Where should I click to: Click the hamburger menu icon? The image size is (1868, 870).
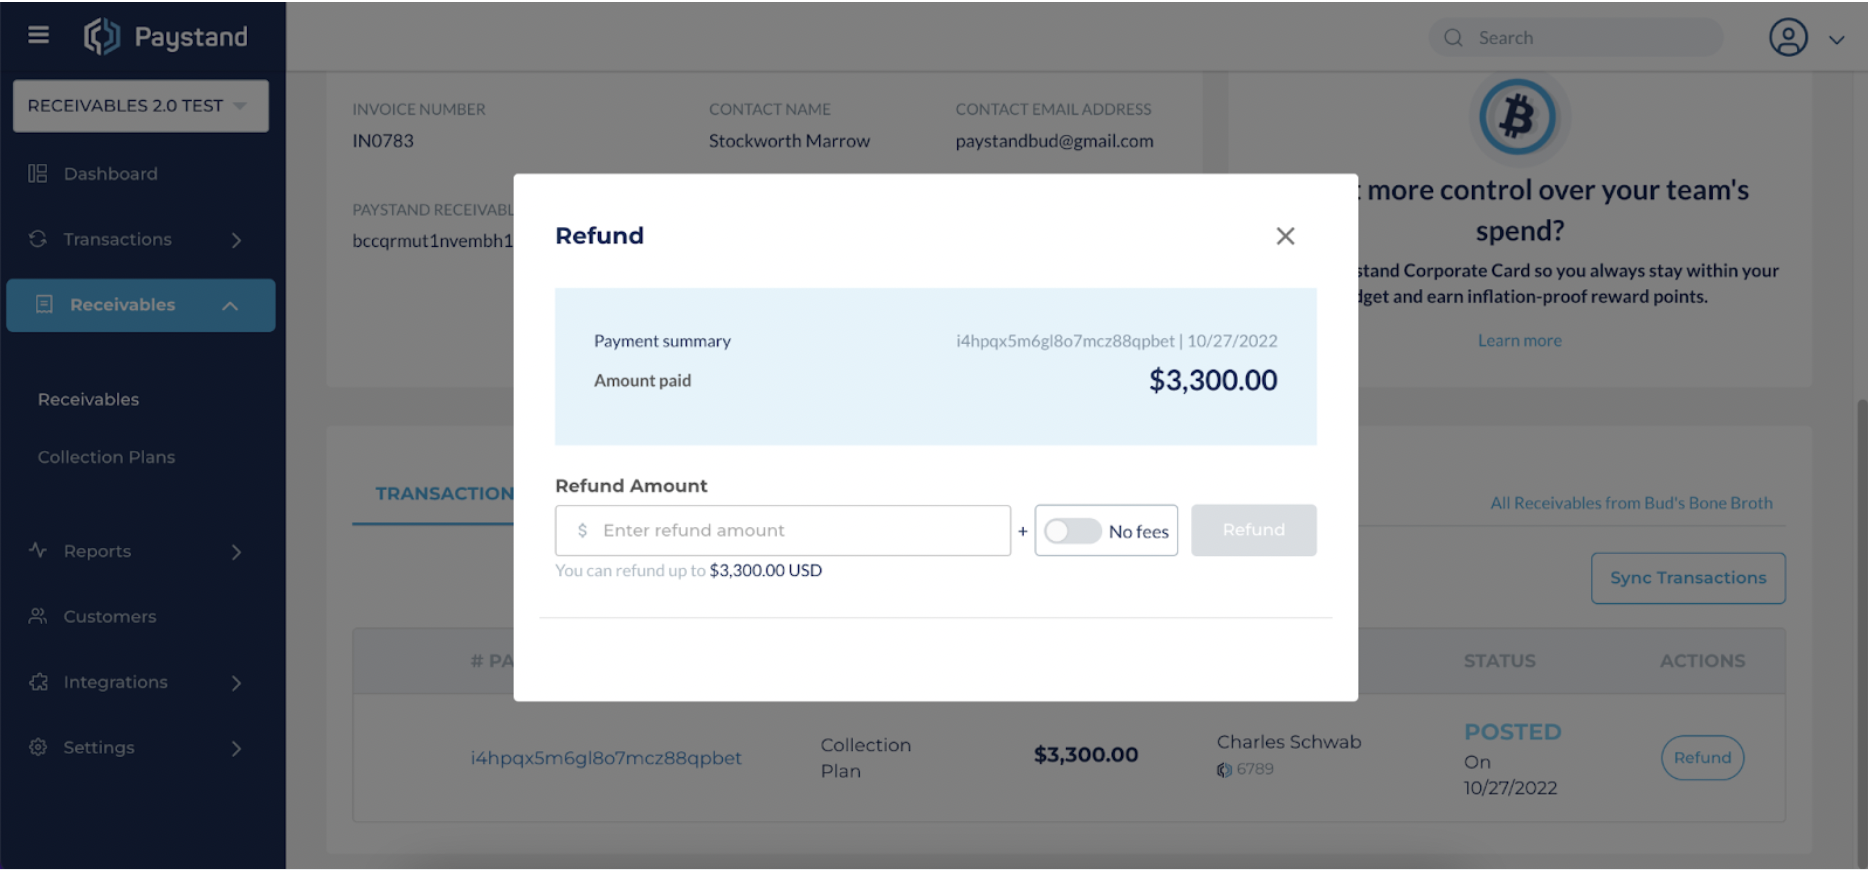[38, 36]
